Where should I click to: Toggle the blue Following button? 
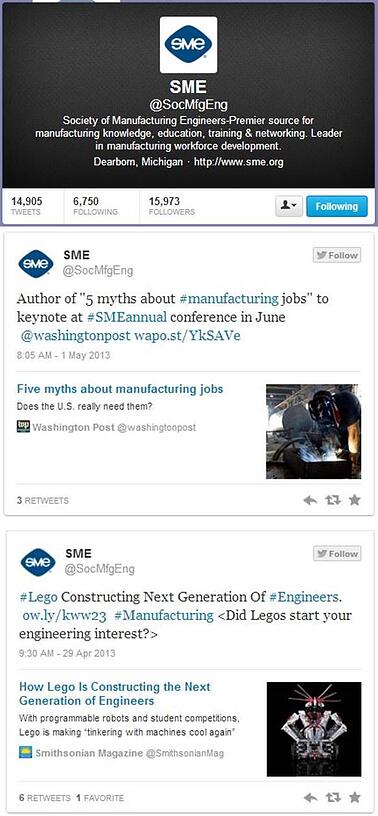click(x=336, y=207)
